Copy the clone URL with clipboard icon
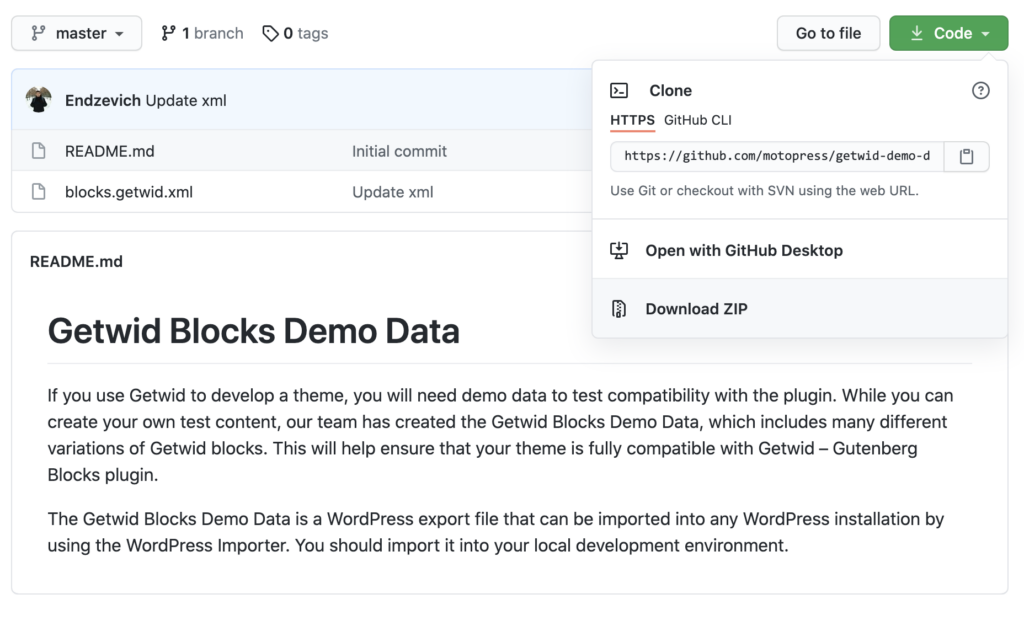 [x=967, y=156]
